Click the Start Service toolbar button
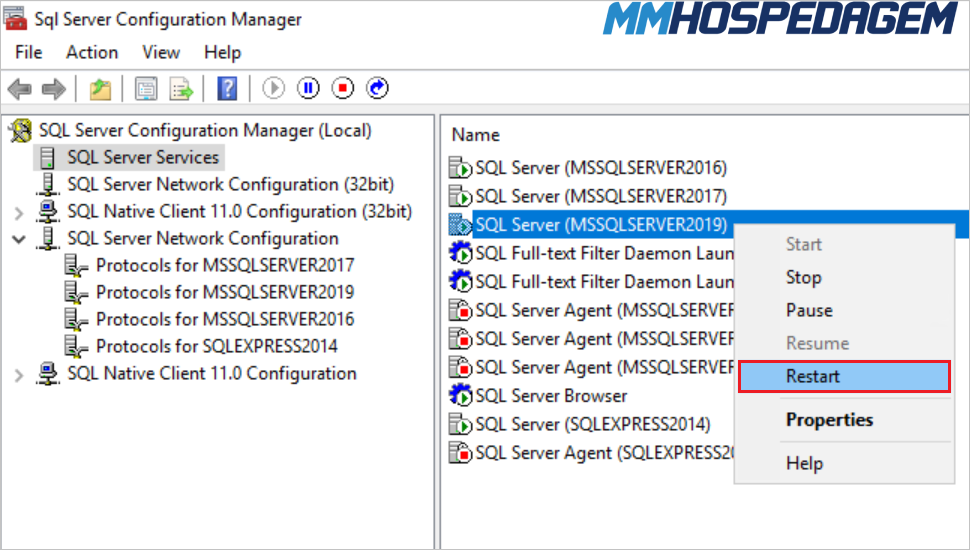The width and height of the screenshot is (970, 550). coord(273,88)
